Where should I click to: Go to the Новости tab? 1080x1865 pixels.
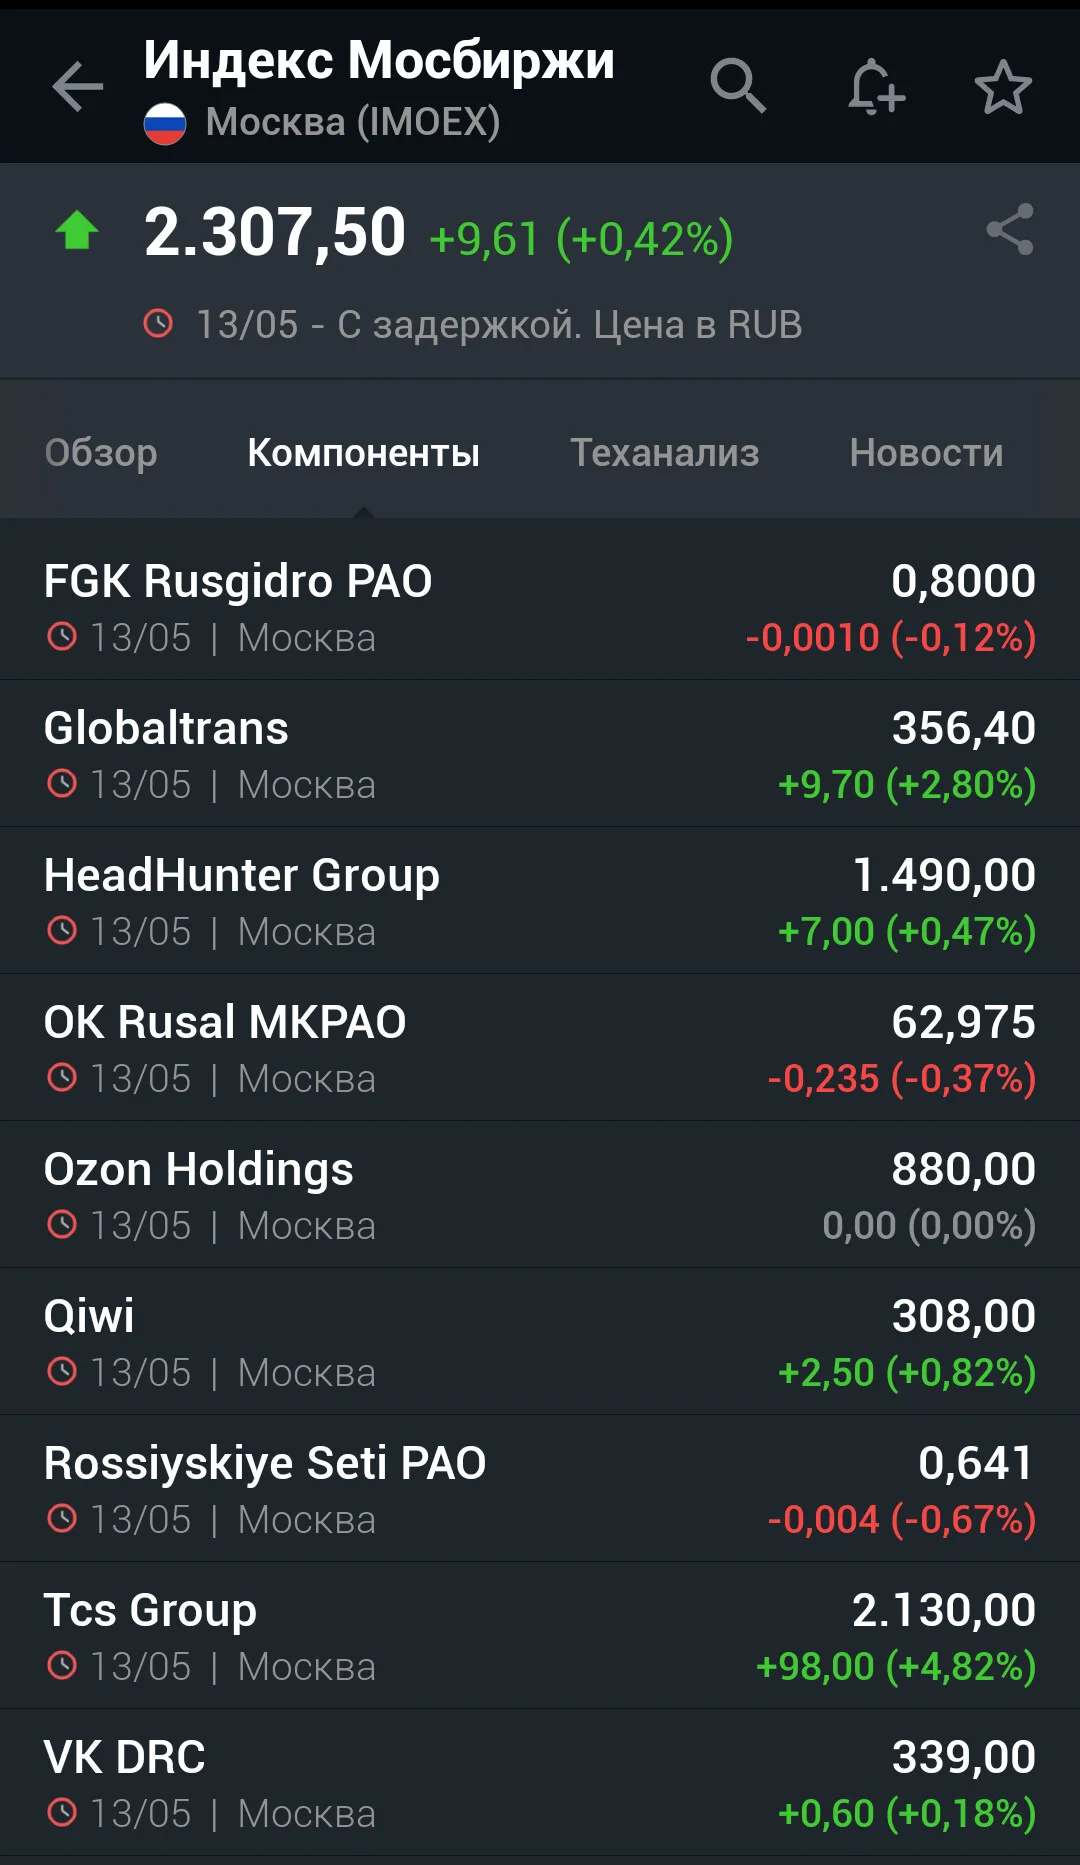pyautogui.click(x=926, y=453)
